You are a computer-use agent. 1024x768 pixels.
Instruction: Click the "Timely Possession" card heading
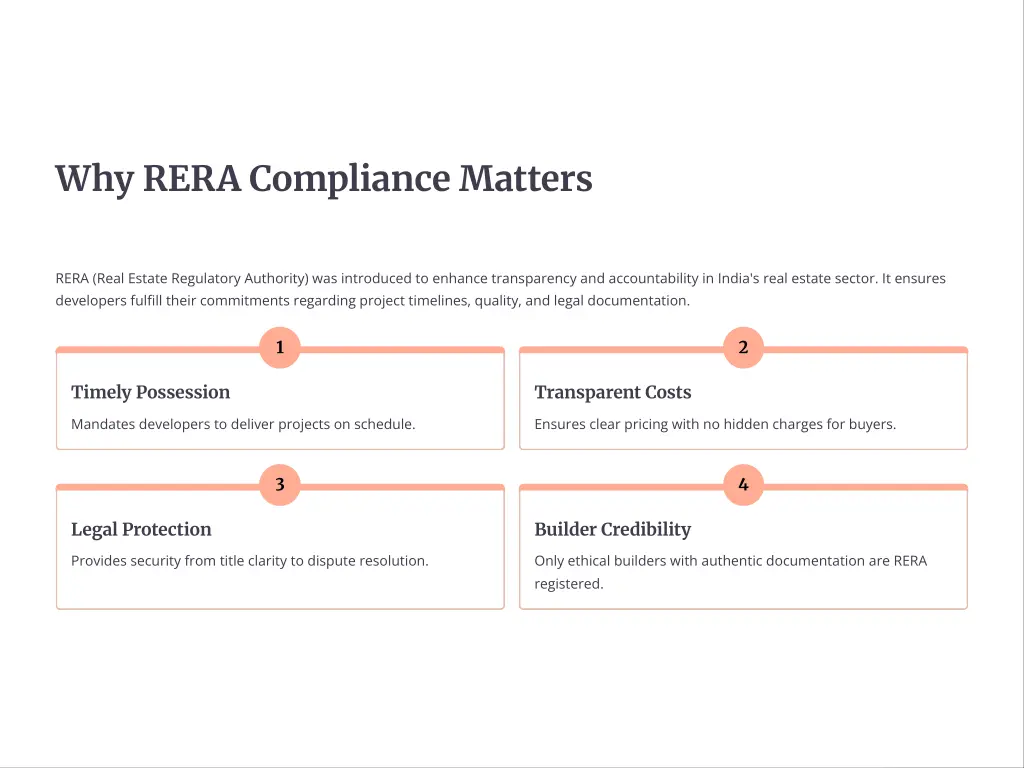151,392
